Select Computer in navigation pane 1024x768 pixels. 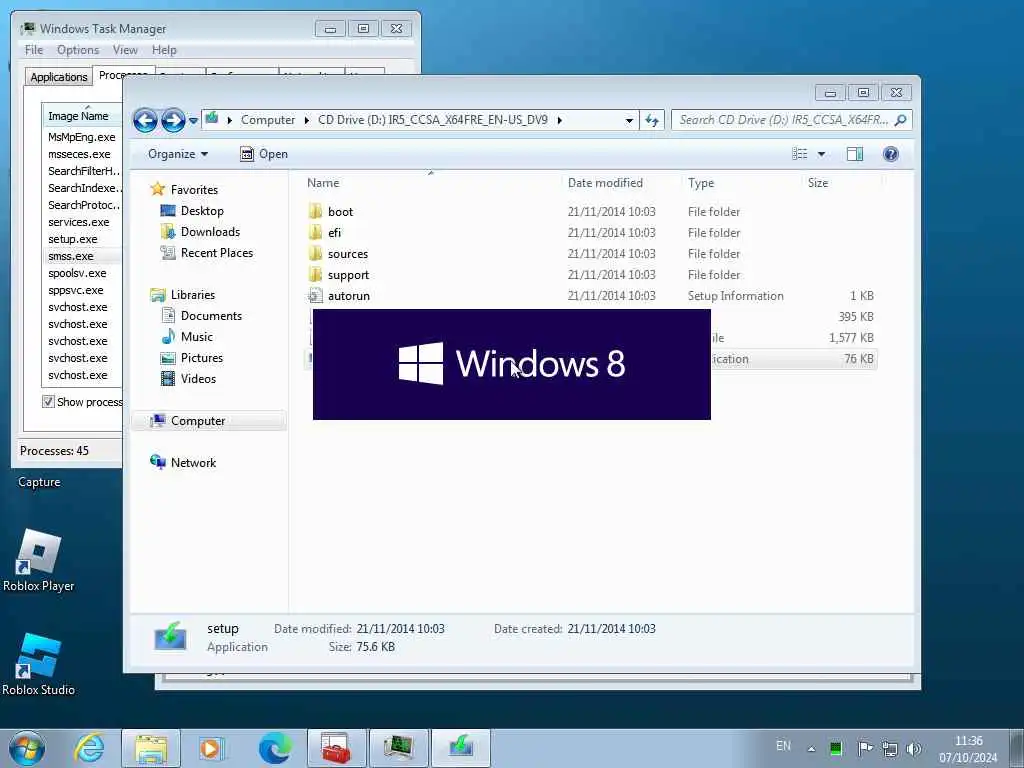198,421
